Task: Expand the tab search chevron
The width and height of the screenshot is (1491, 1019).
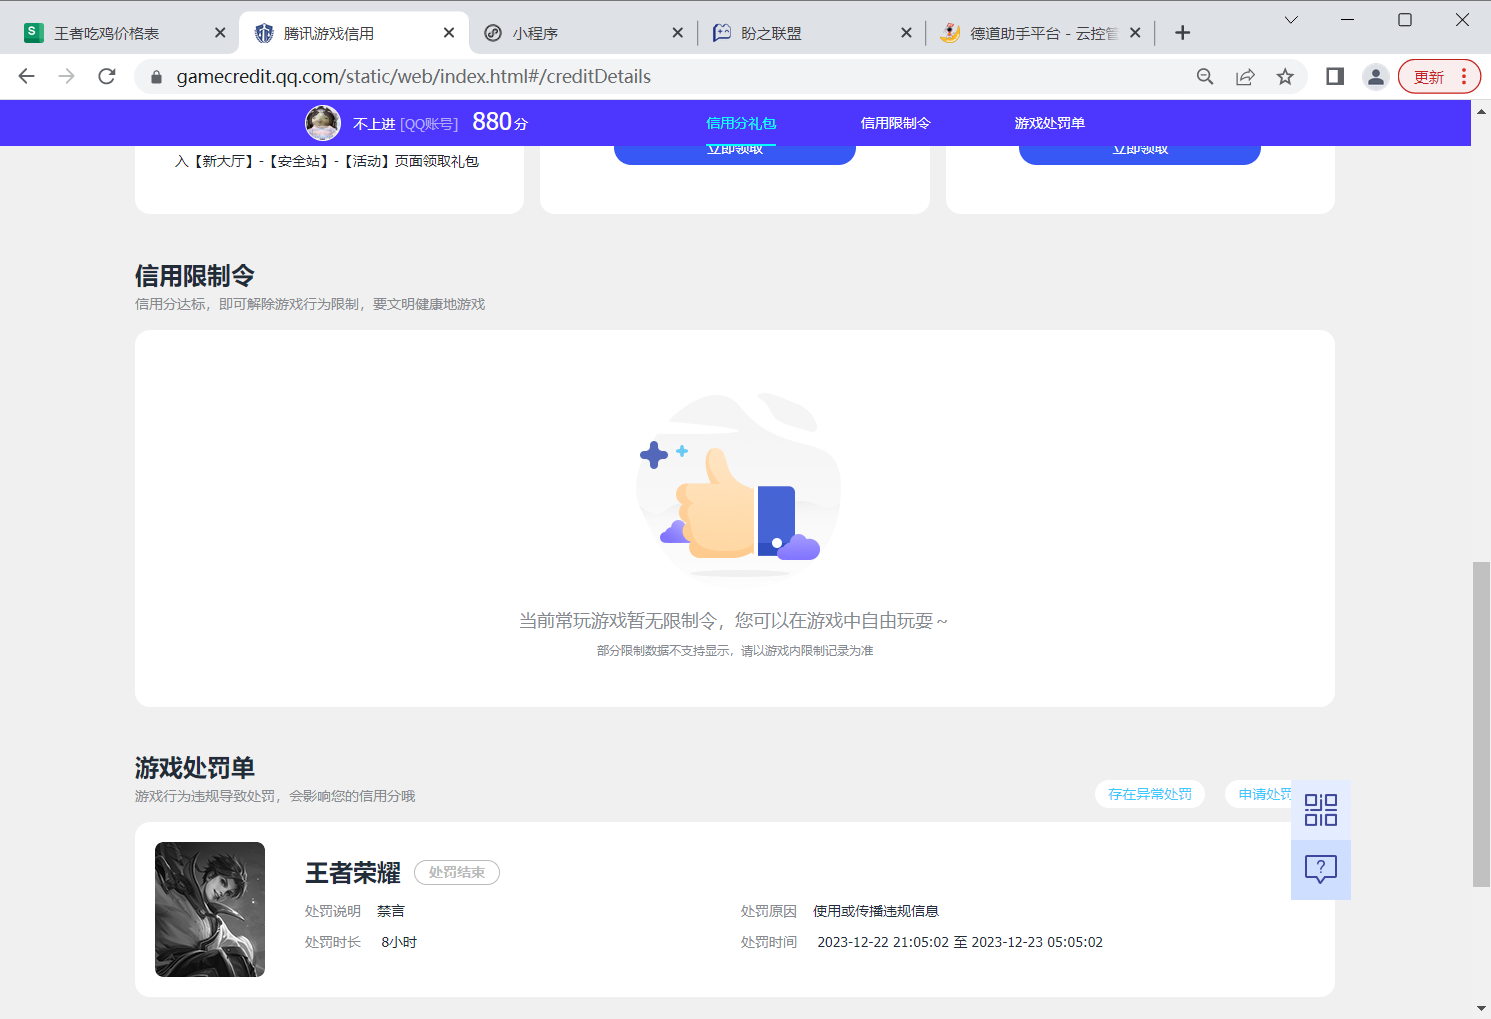Action: tap(1291, 20)
